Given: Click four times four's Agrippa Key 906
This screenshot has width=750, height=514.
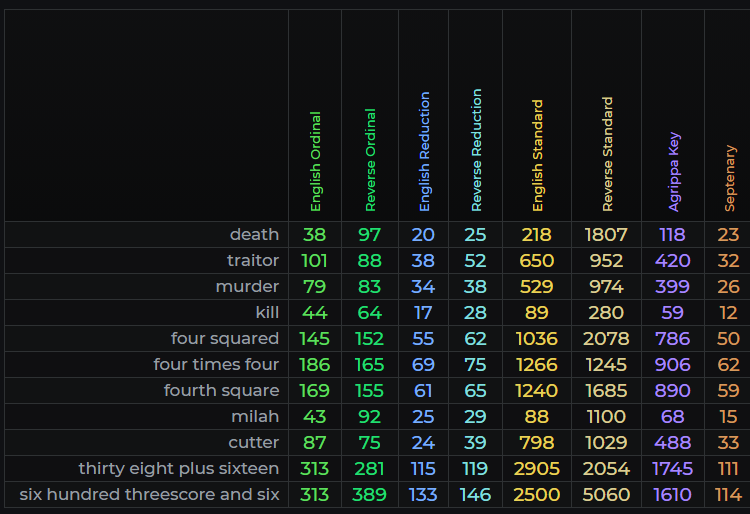Looking at the screenshot, I should point(672,364).
